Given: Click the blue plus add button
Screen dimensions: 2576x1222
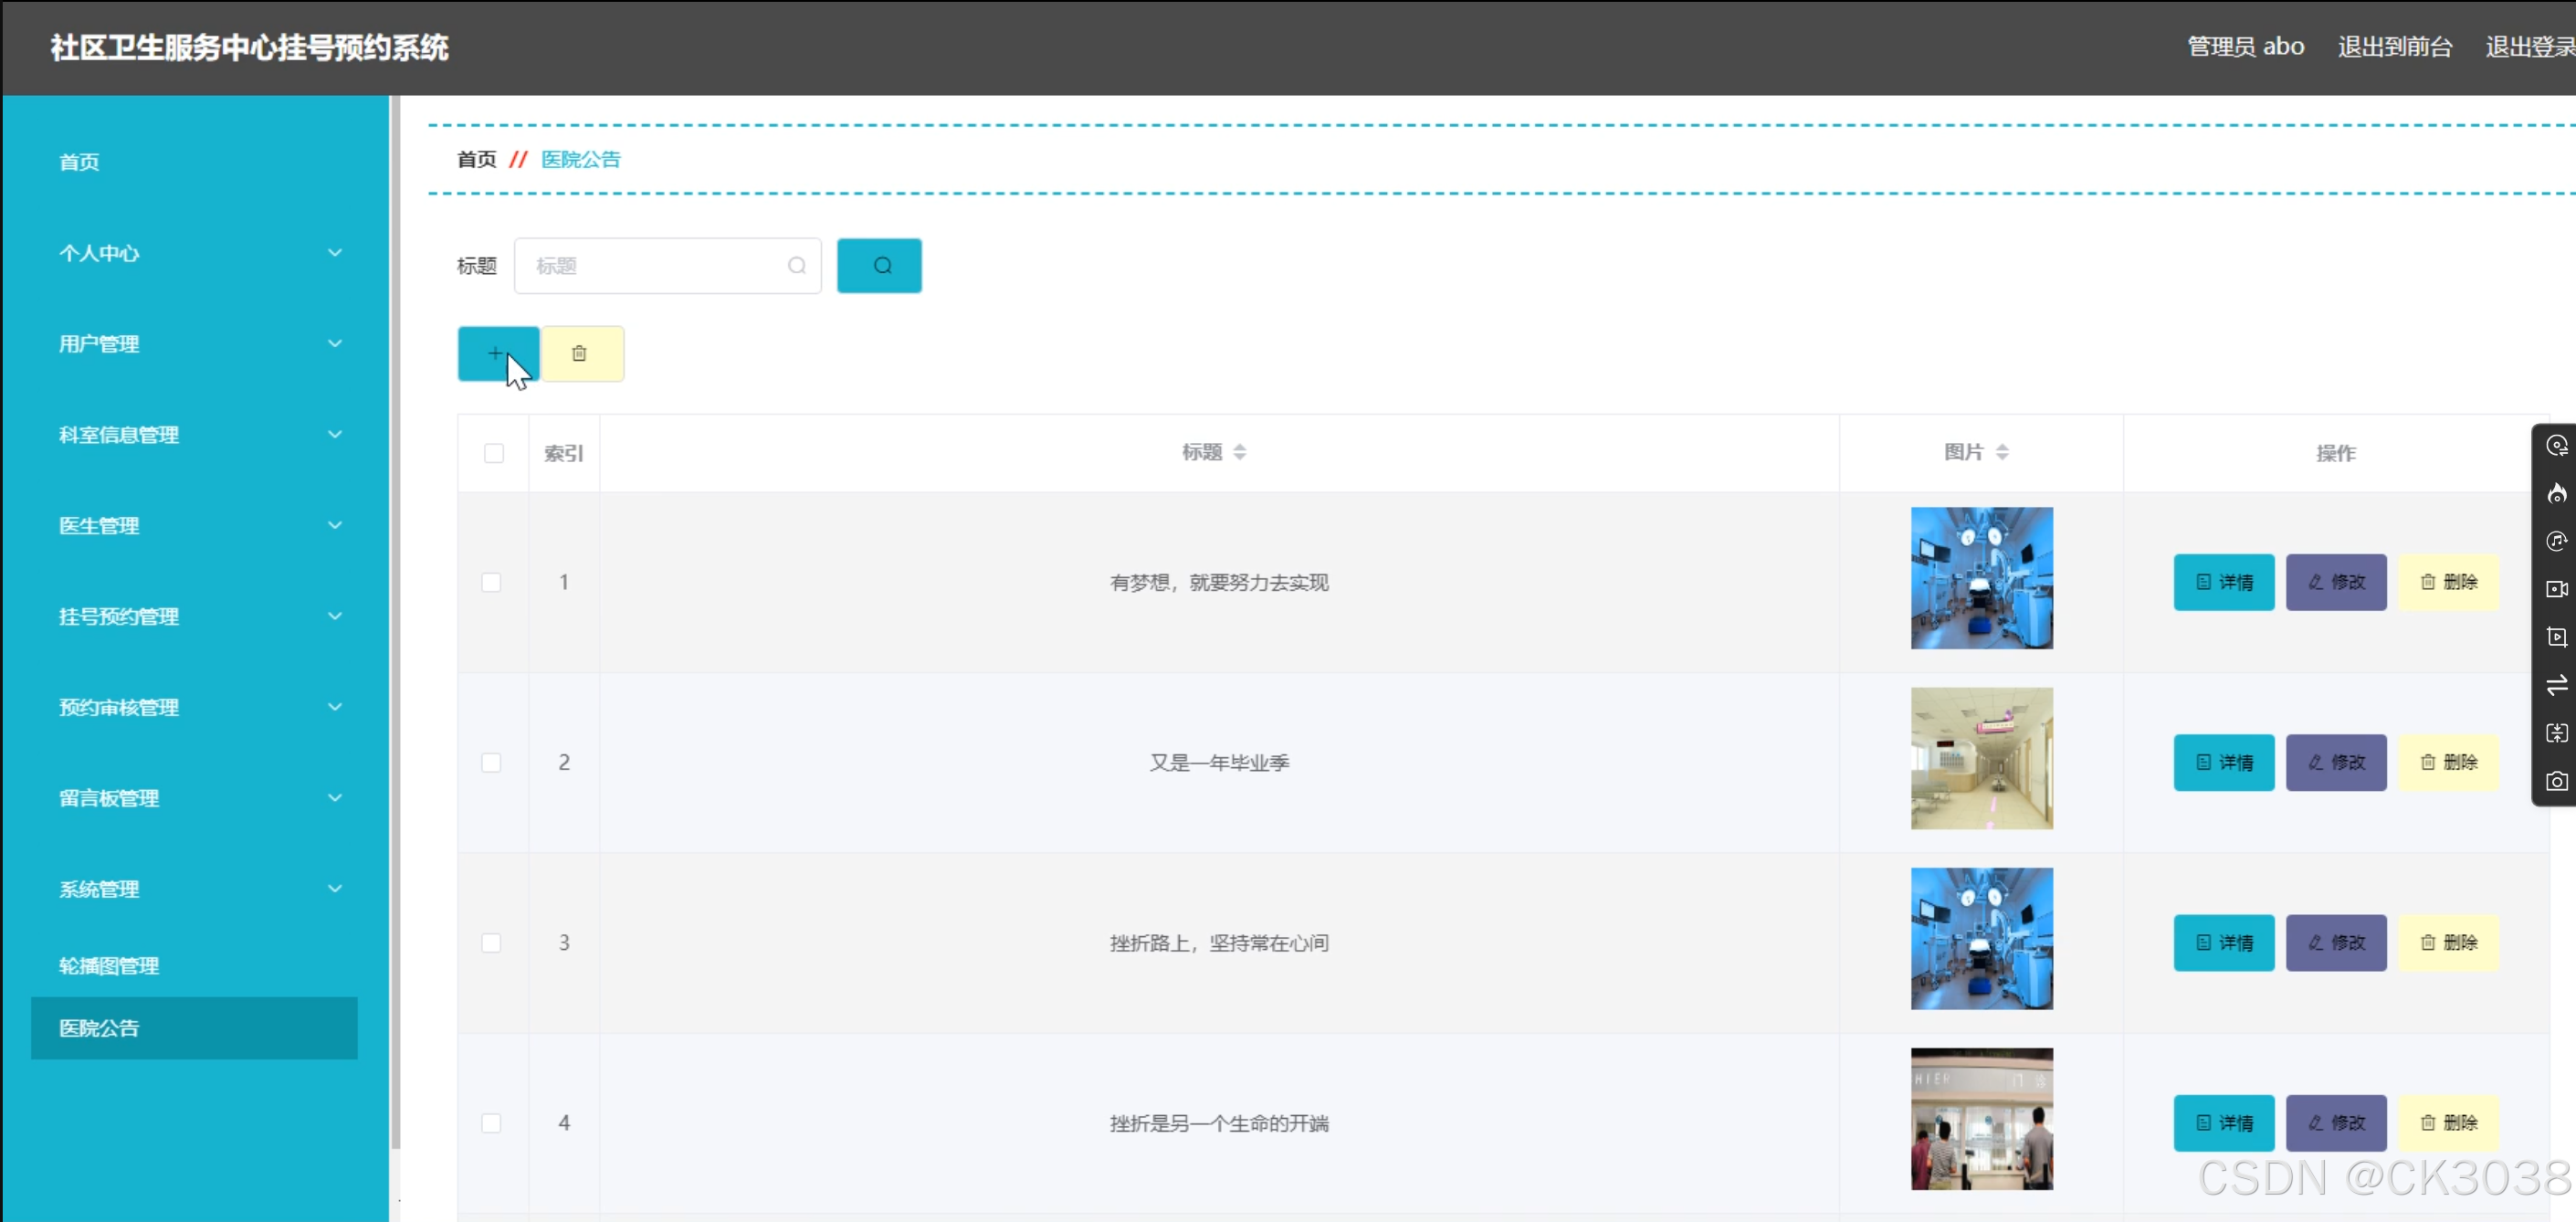Looking at the screenshot, I should pyautogui.click(x=497, y=353).
